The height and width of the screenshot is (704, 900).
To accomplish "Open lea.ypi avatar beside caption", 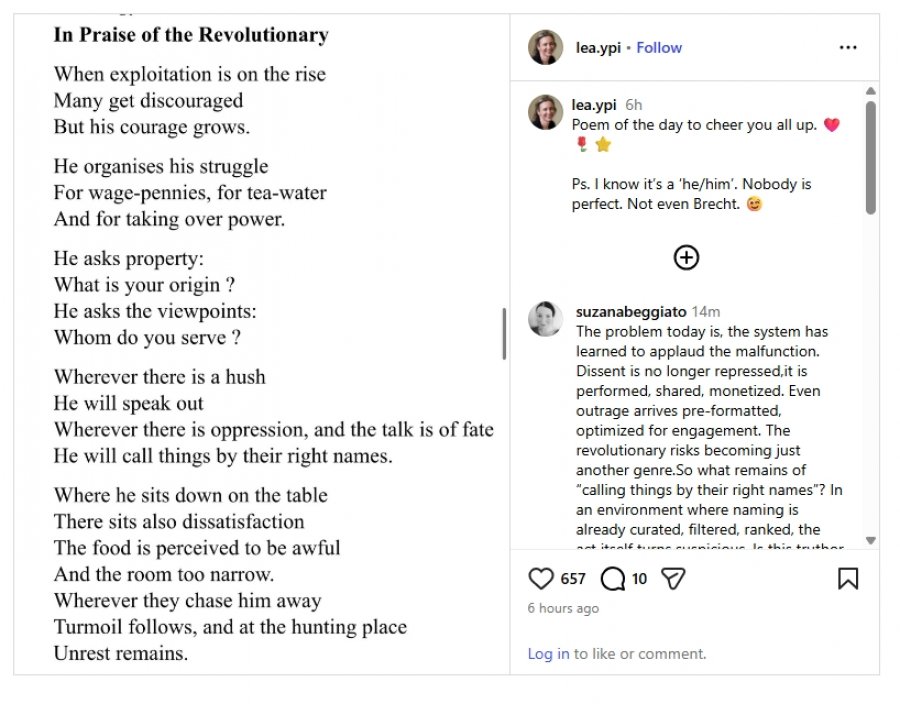I will pos(545,112).
